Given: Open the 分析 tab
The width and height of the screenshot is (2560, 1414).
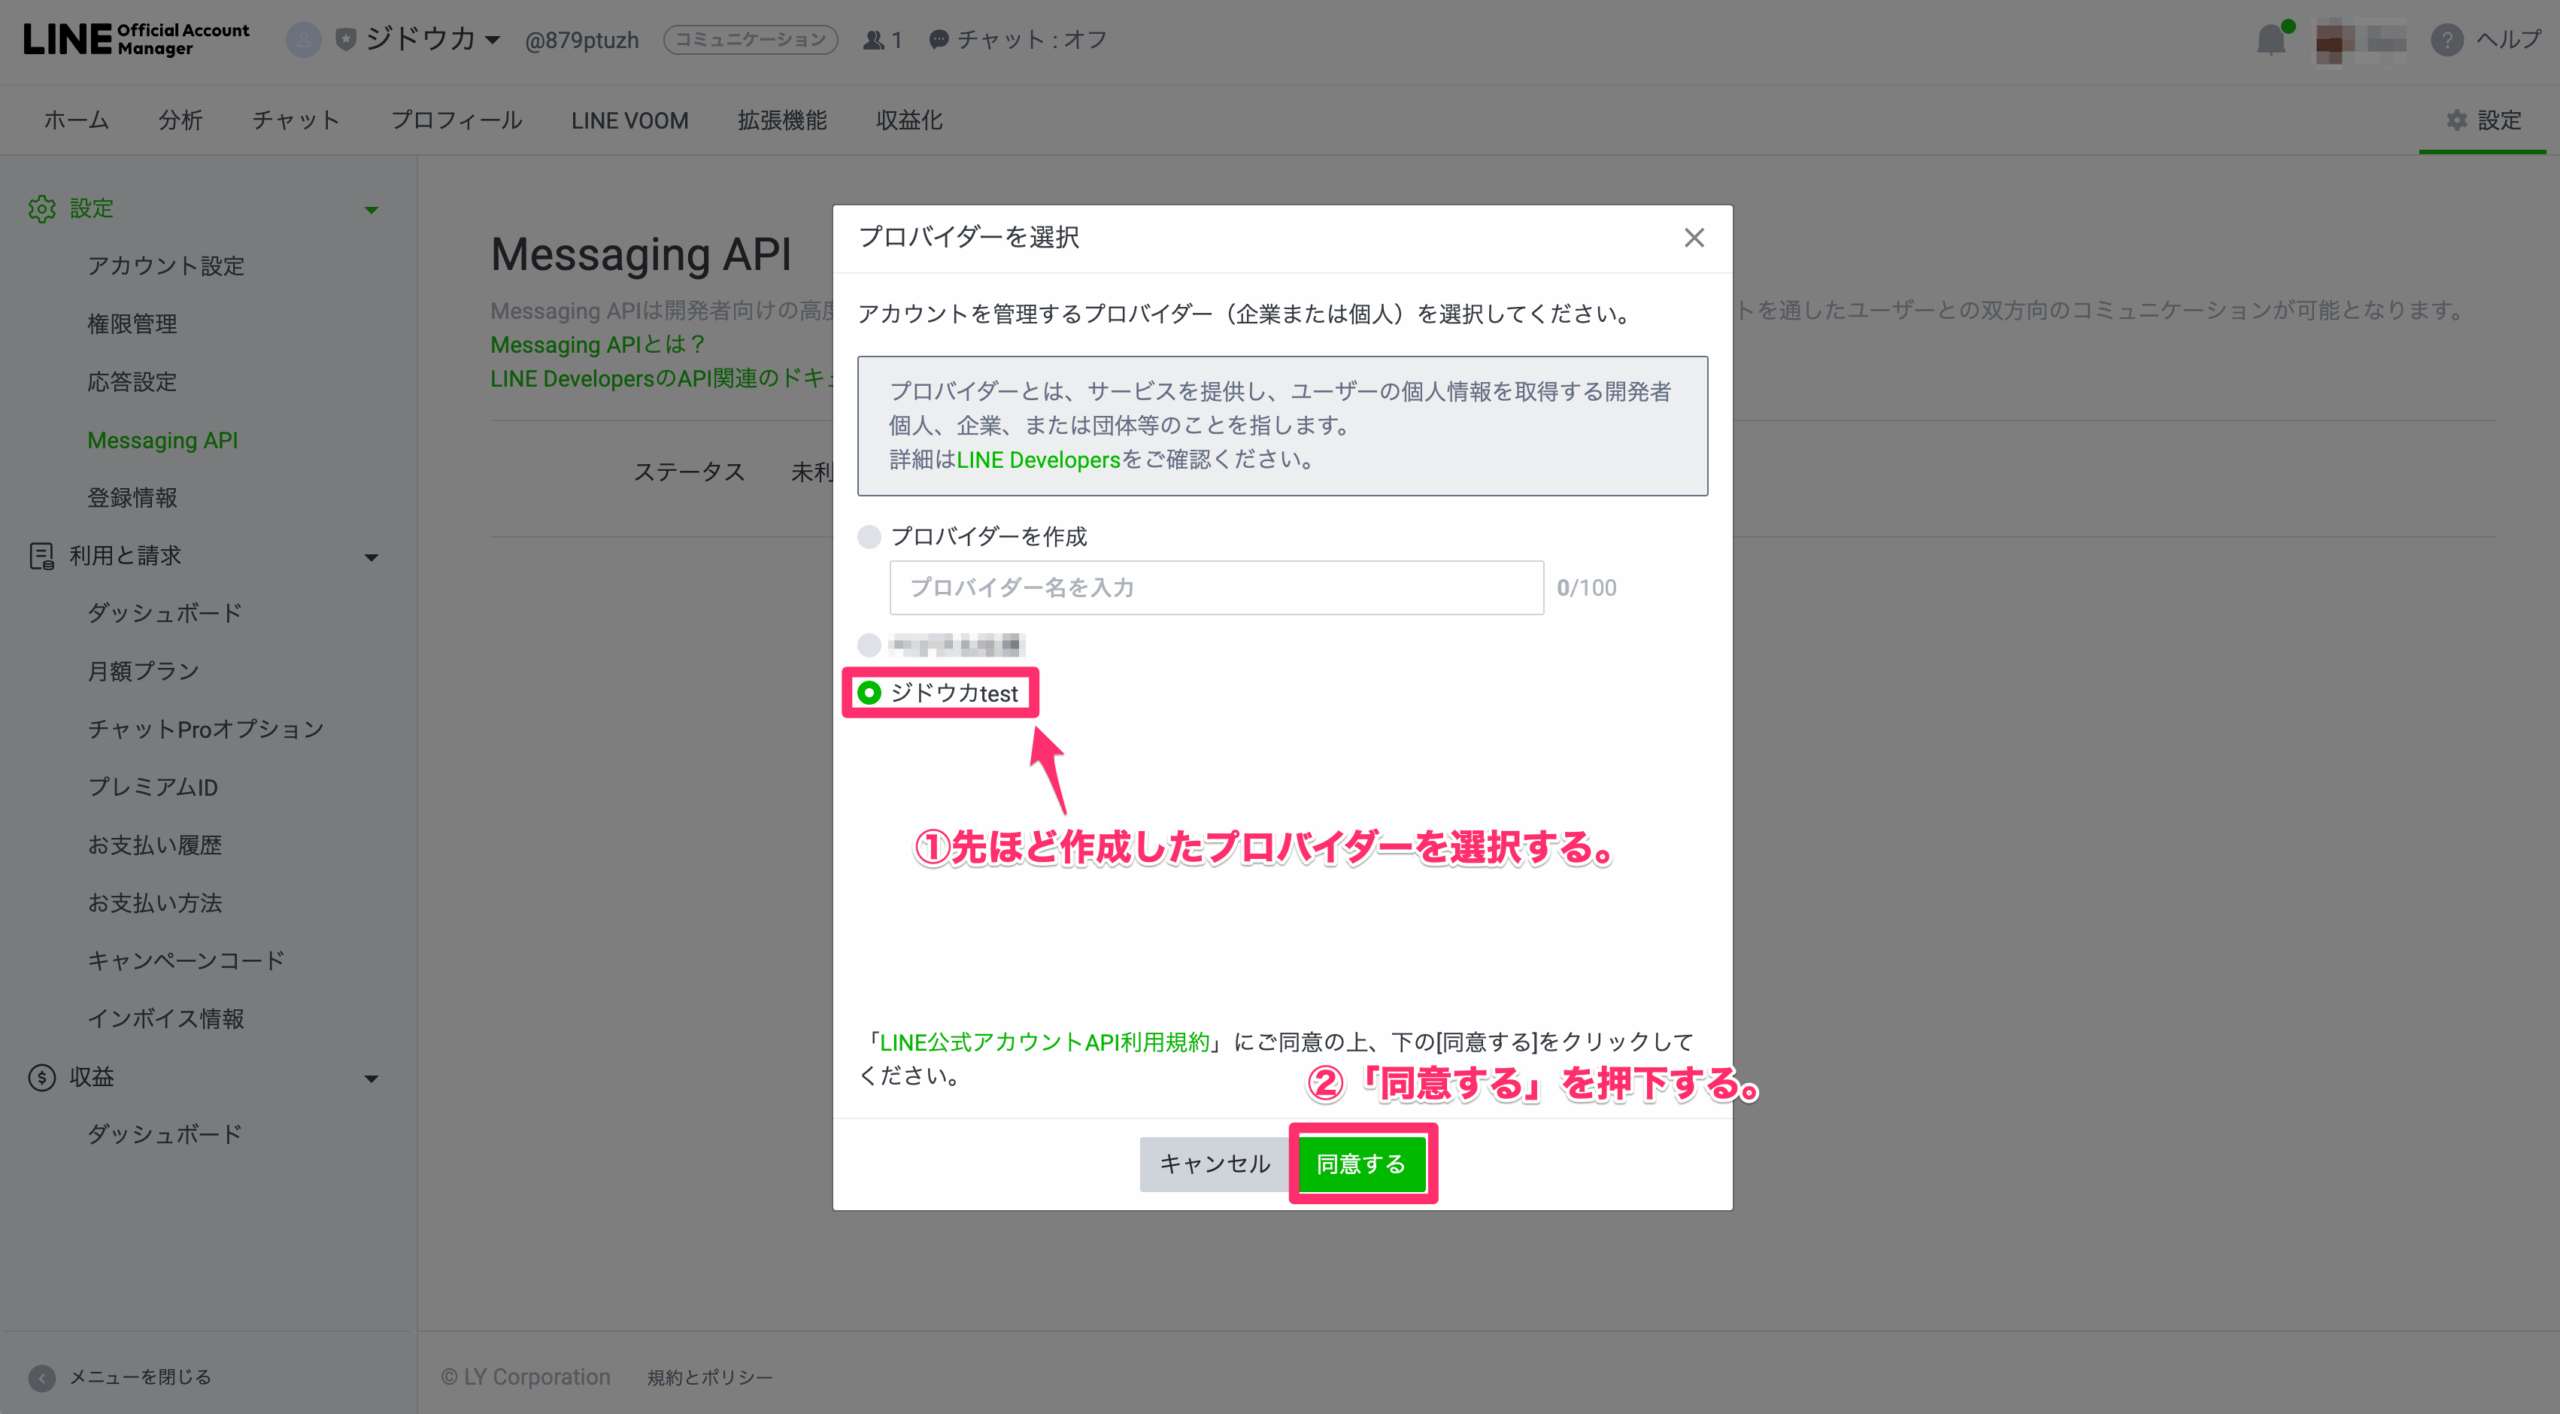Looking at the screenshot, I should click(180, 120).
